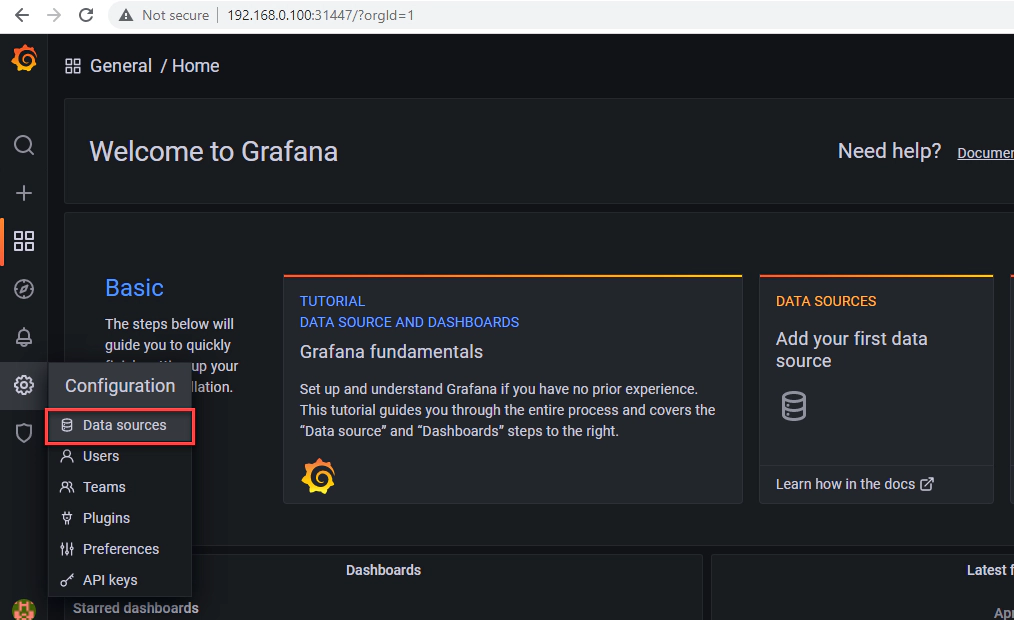The height and width of the screenshot is (620, 1014).
Task: Reload the page with the browser refresh icon
Action: 86,15
